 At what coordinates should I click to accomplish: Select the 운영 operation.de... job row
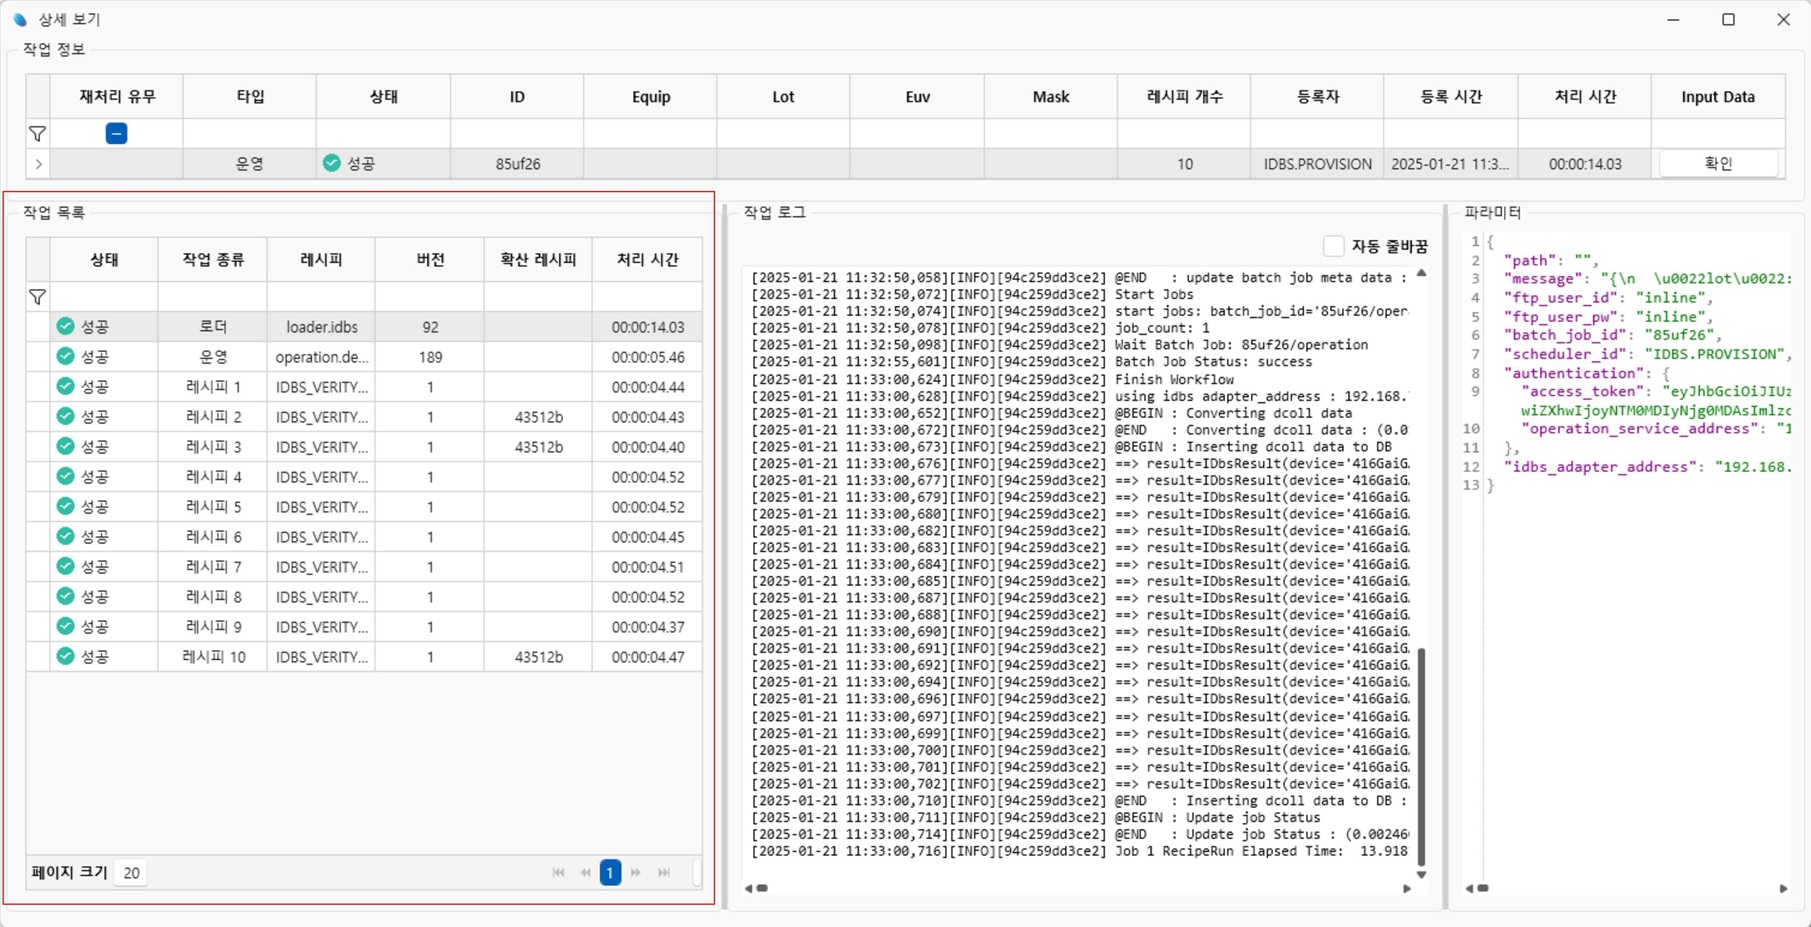coord(321,357)
